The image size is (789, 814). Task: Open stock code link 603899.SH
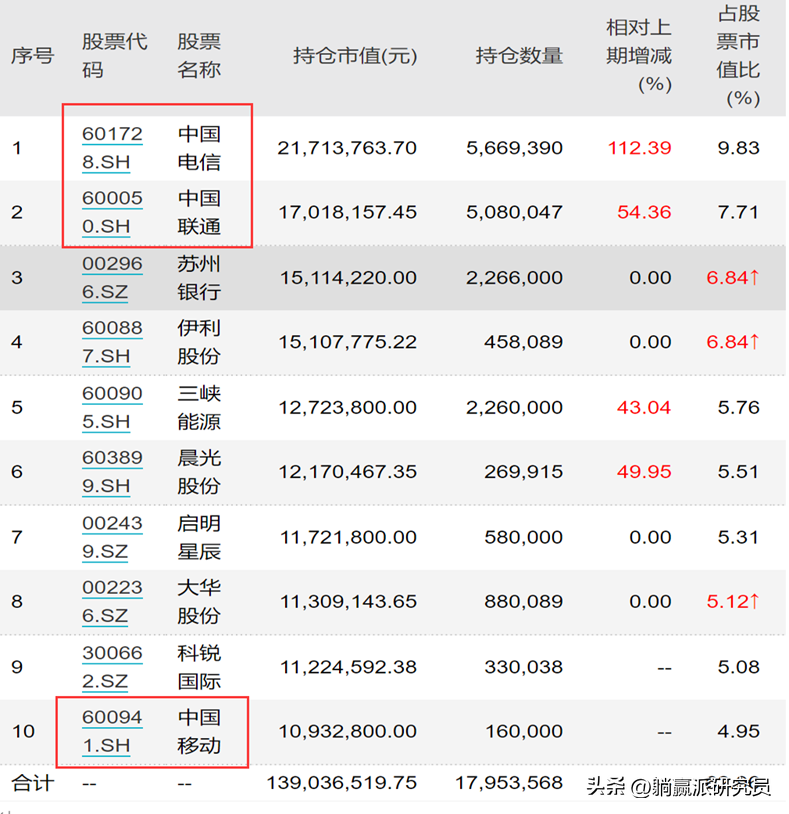[112, 472]
